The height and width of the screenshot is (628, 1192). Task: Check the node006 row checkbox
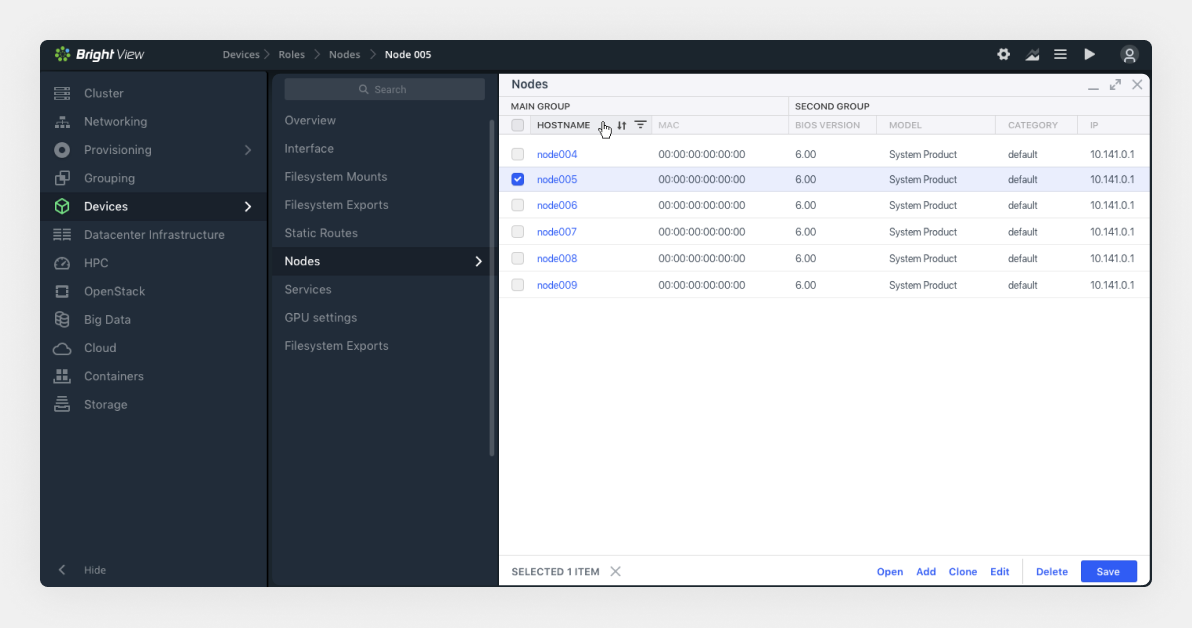click(518, 205)
